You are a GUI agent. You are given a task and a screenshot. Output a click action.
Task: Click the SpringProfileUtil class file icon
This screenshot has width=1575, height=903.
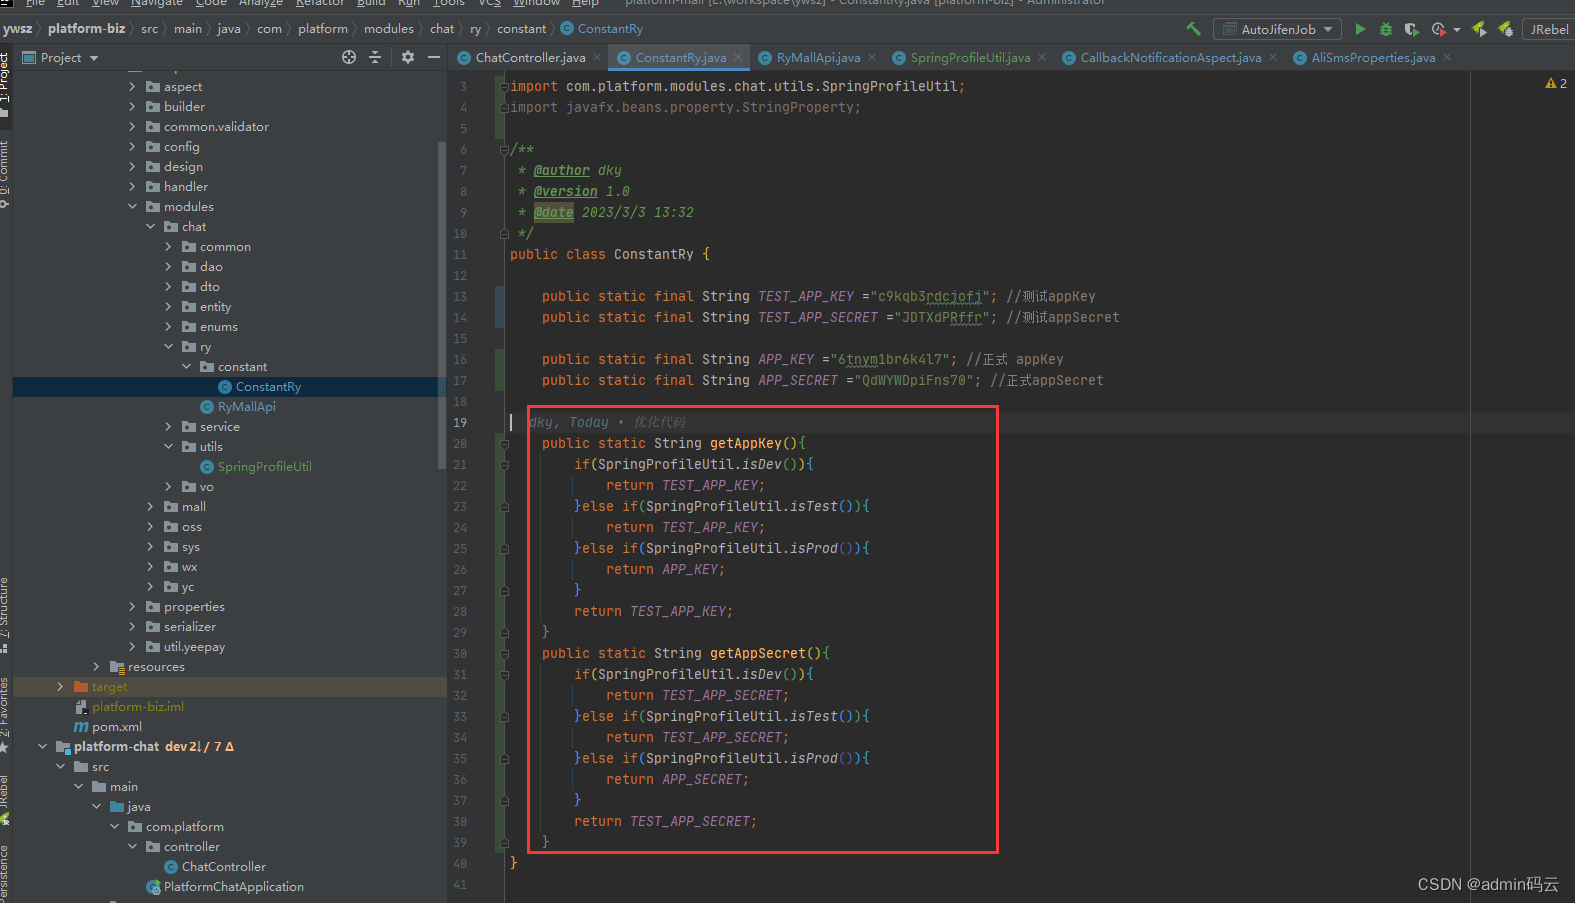(x=207, y=467)
